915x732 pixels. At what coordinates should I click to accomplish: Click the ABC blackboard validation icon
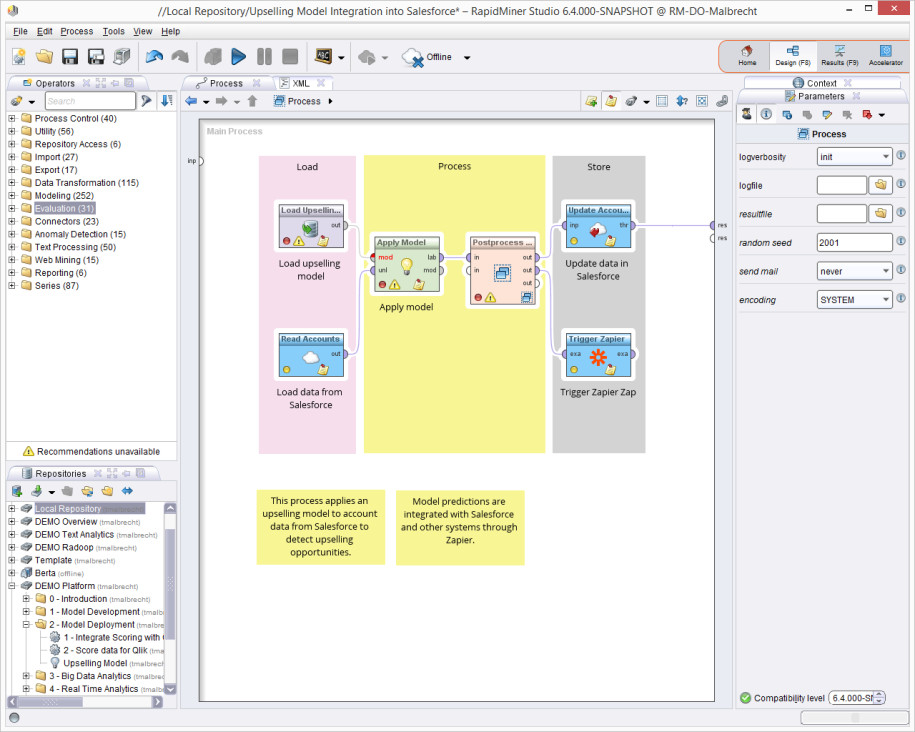click(x=323, y=56)
